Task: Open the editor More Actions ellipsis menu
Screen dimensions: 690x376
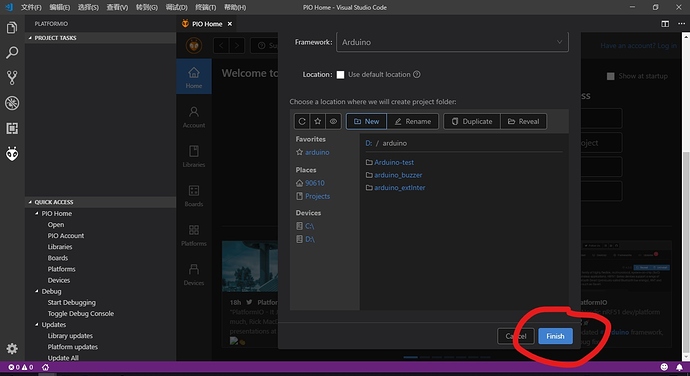Action: pyautogui.click(x=681, y=24)
